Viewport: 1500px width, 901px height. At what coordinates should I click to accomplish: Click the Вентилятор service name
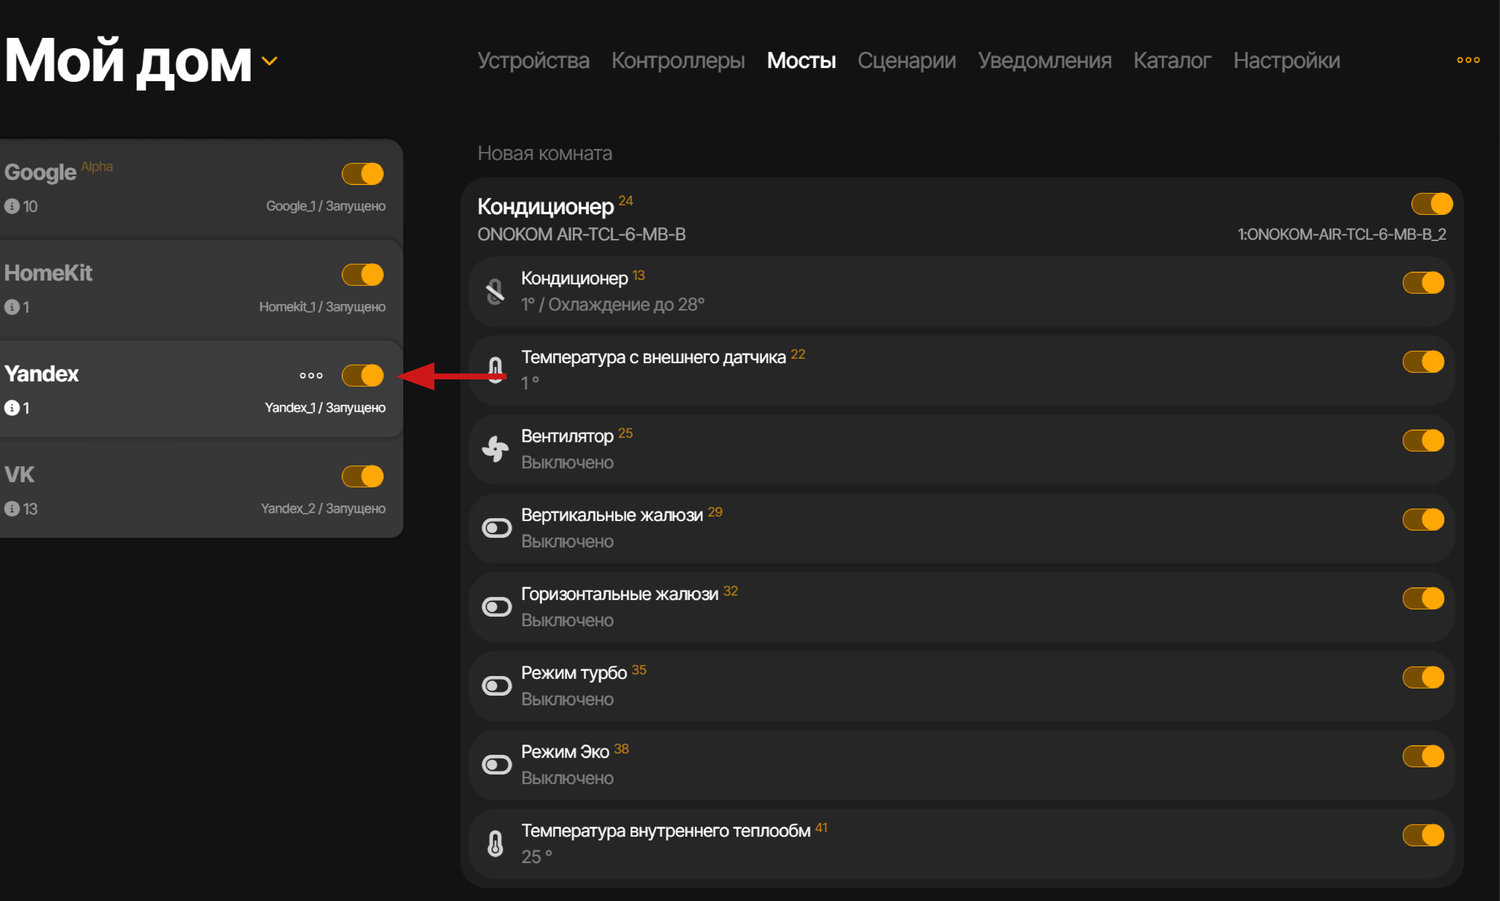(x=567, y=436)
